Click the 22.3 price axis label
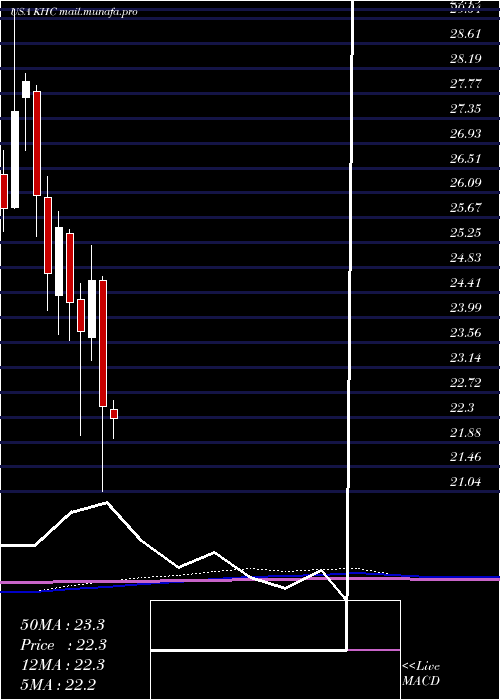Viewport: 500px width, 700px height. [462, 408]
